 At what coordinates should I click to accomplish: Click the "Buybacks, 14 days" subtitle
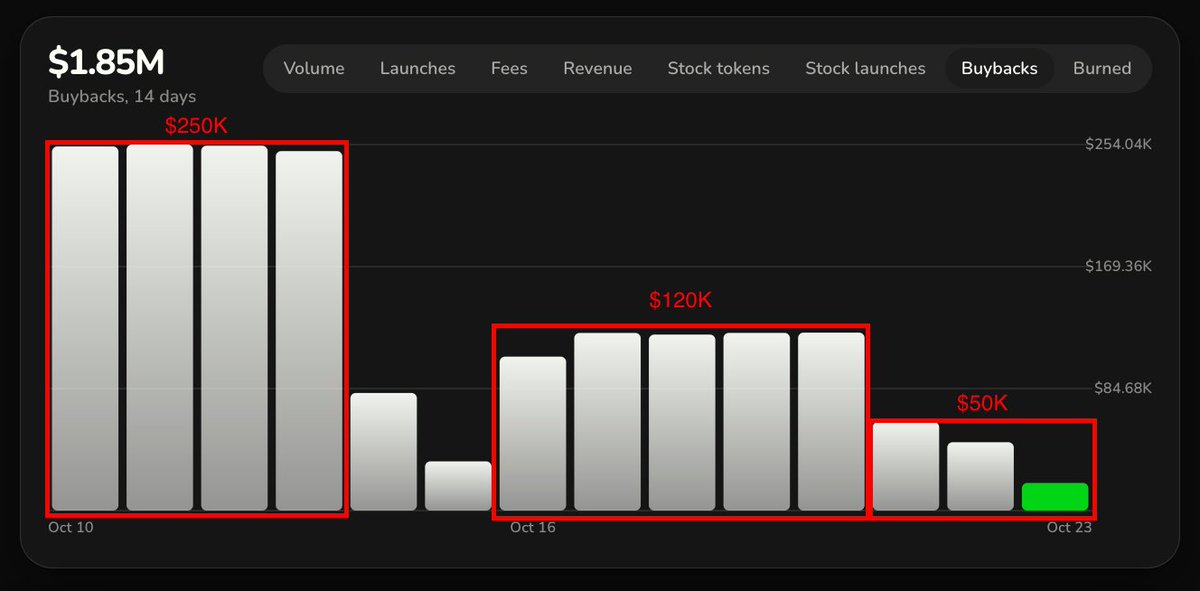(x=122, y=97)
